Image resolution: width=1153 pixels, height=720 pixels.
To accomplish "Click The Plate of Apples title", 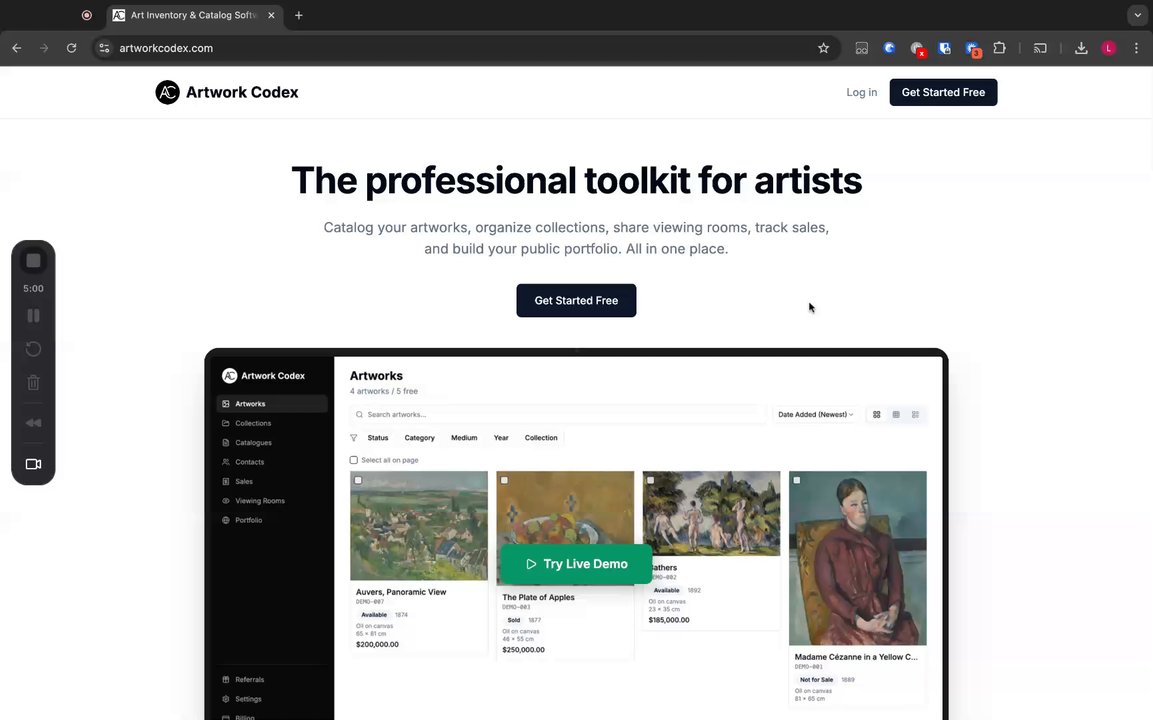I will point(538,597).
